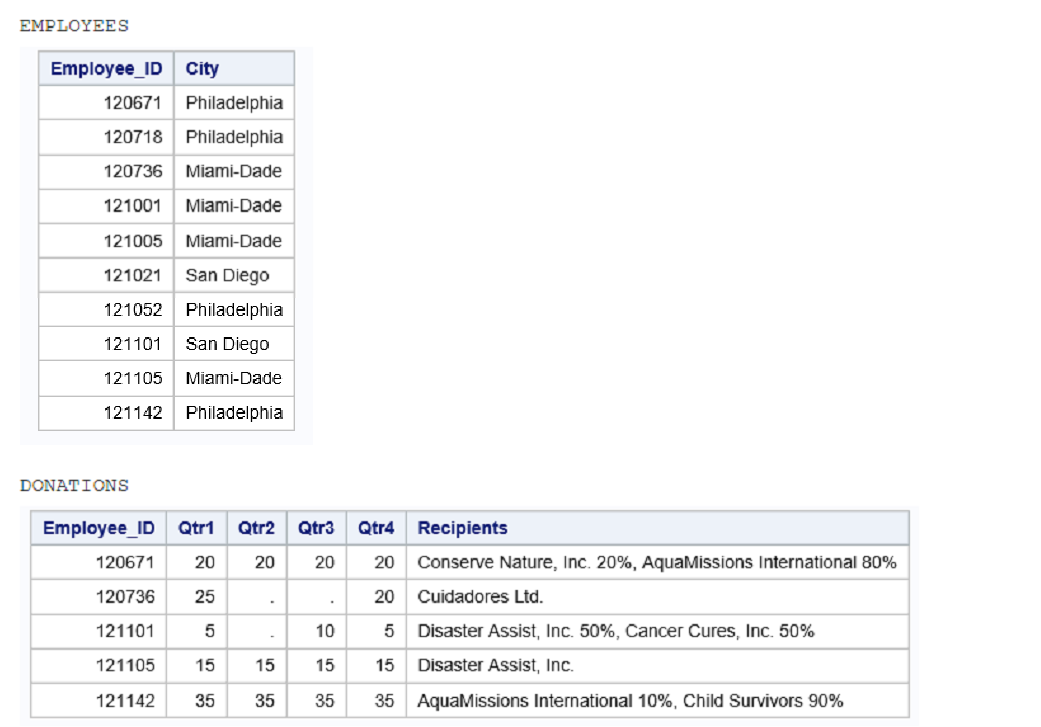Click the Qtr4 column header
Image resolution: width=1041 pixels, height=727 pixels.
(376, 528)
